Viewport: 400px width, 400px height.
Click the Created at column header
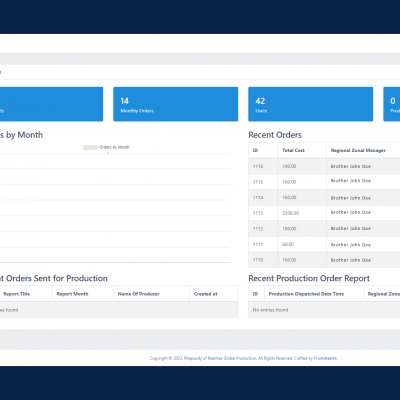[x=206, y=294]
